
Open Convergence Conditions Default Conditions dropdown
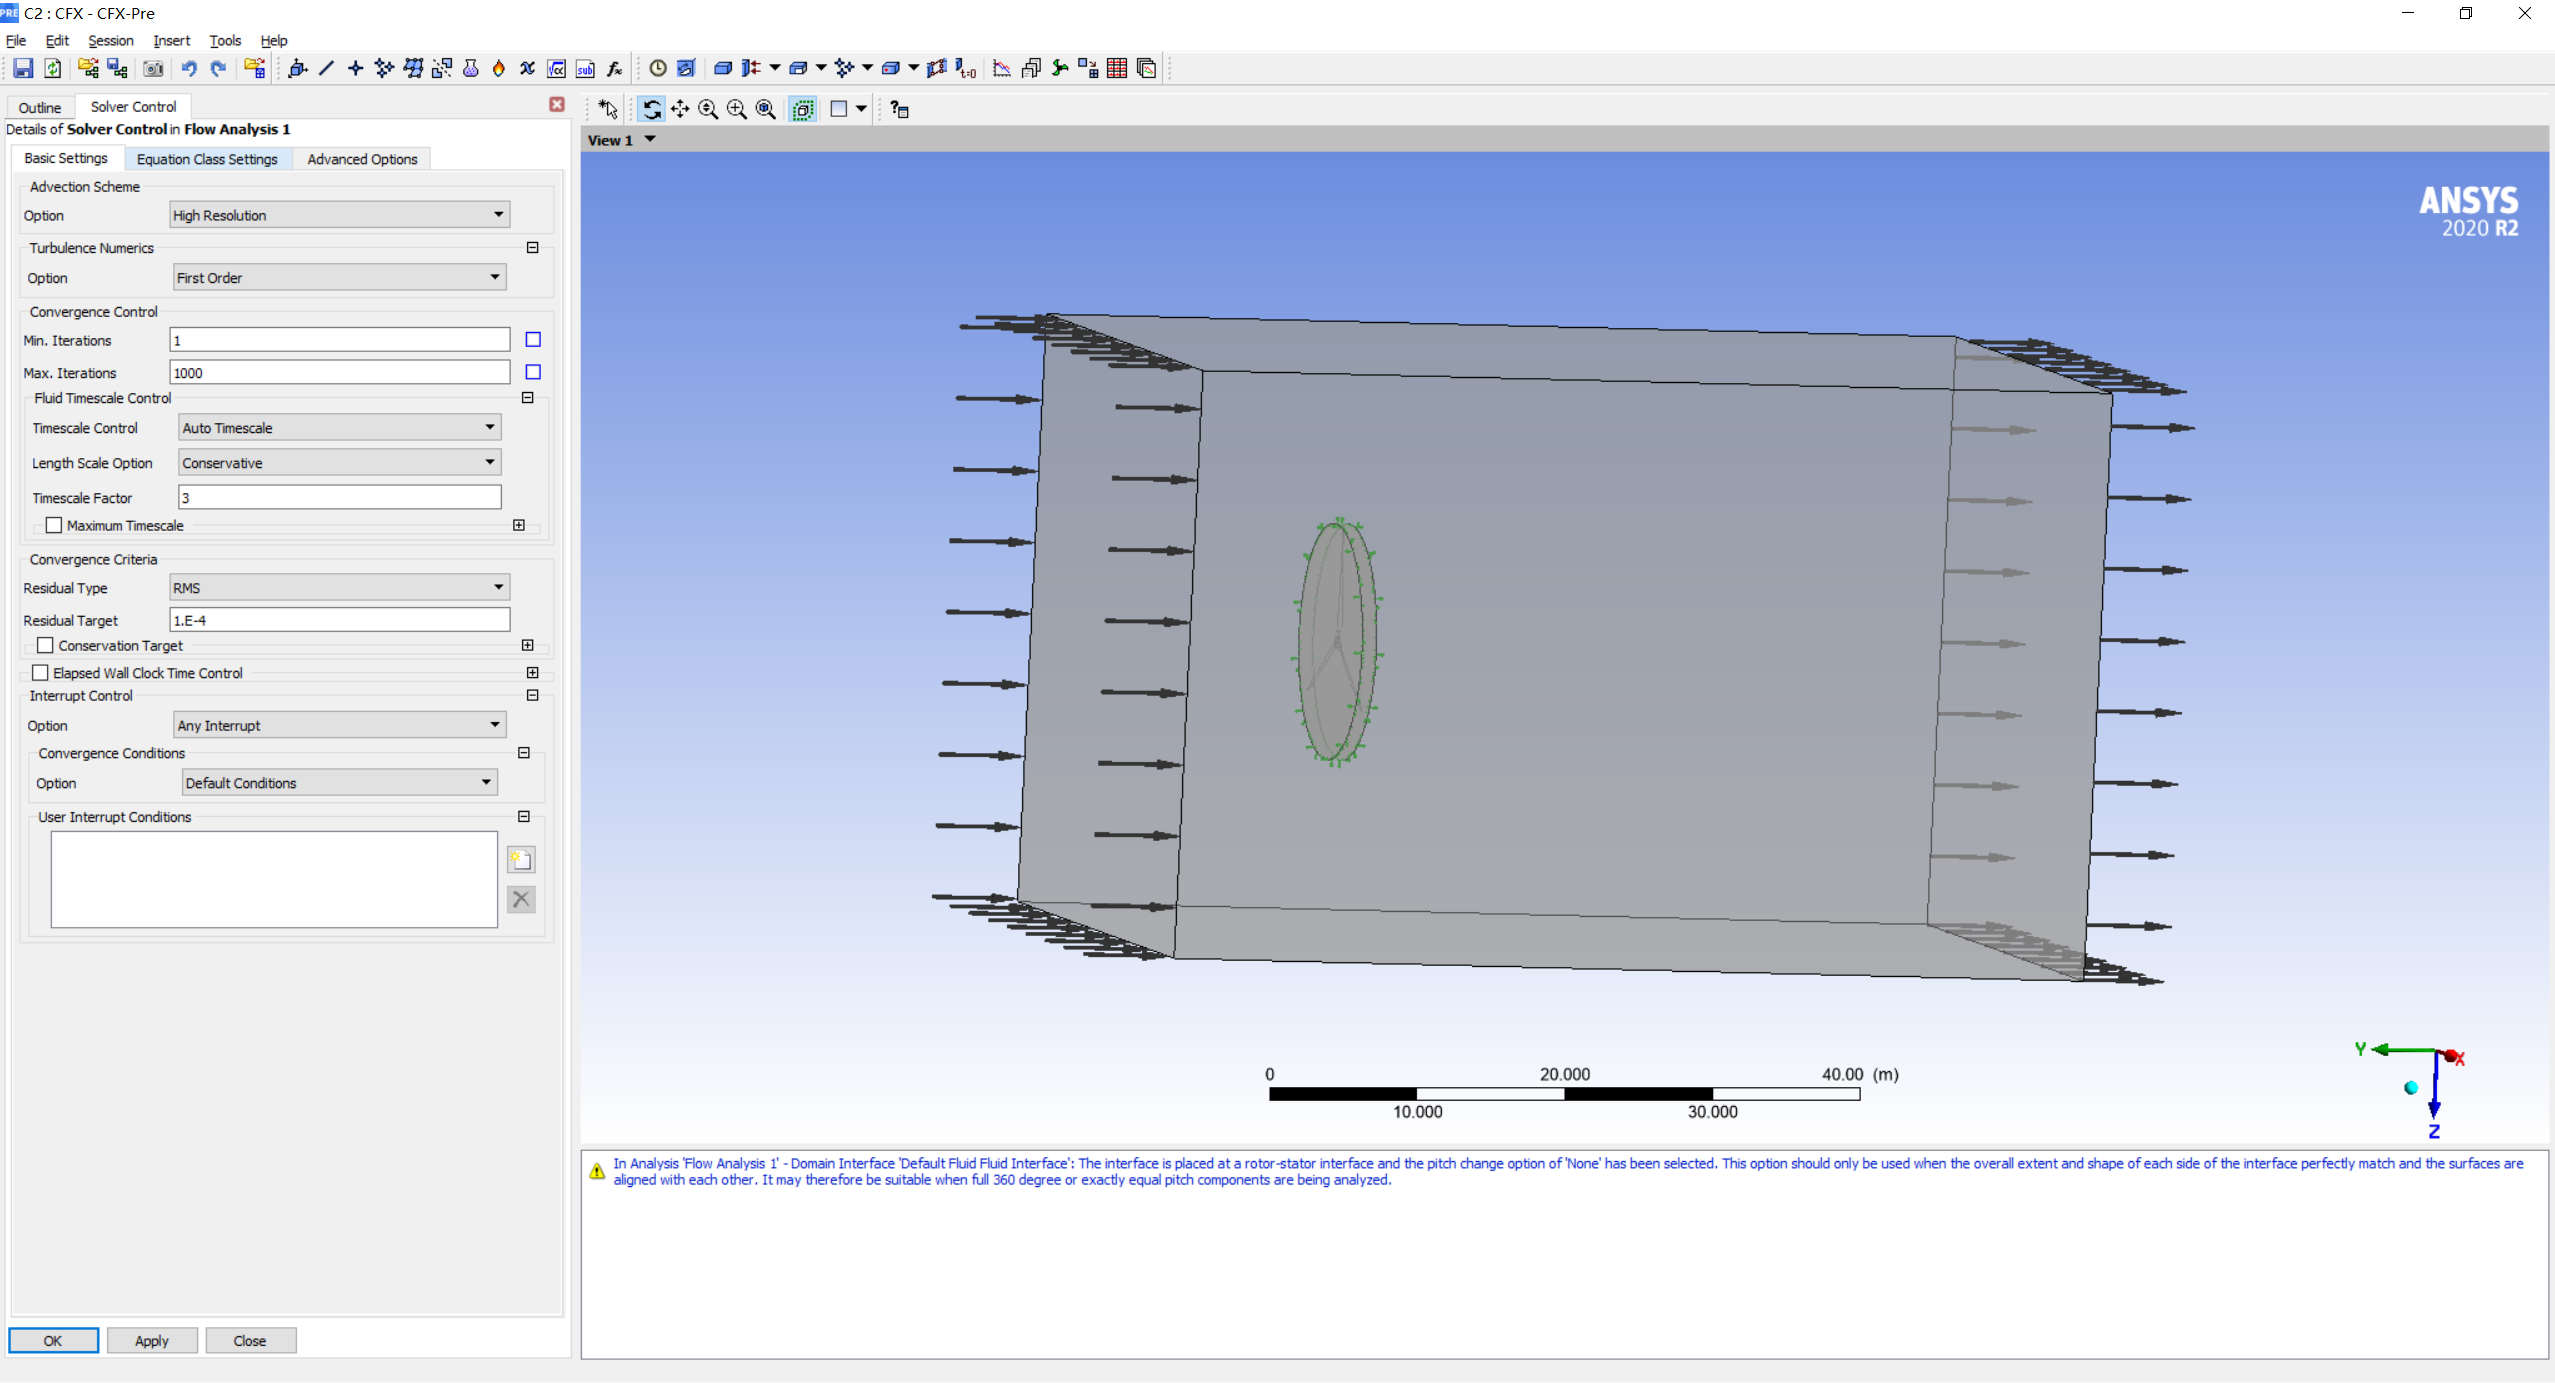(339, 782)
